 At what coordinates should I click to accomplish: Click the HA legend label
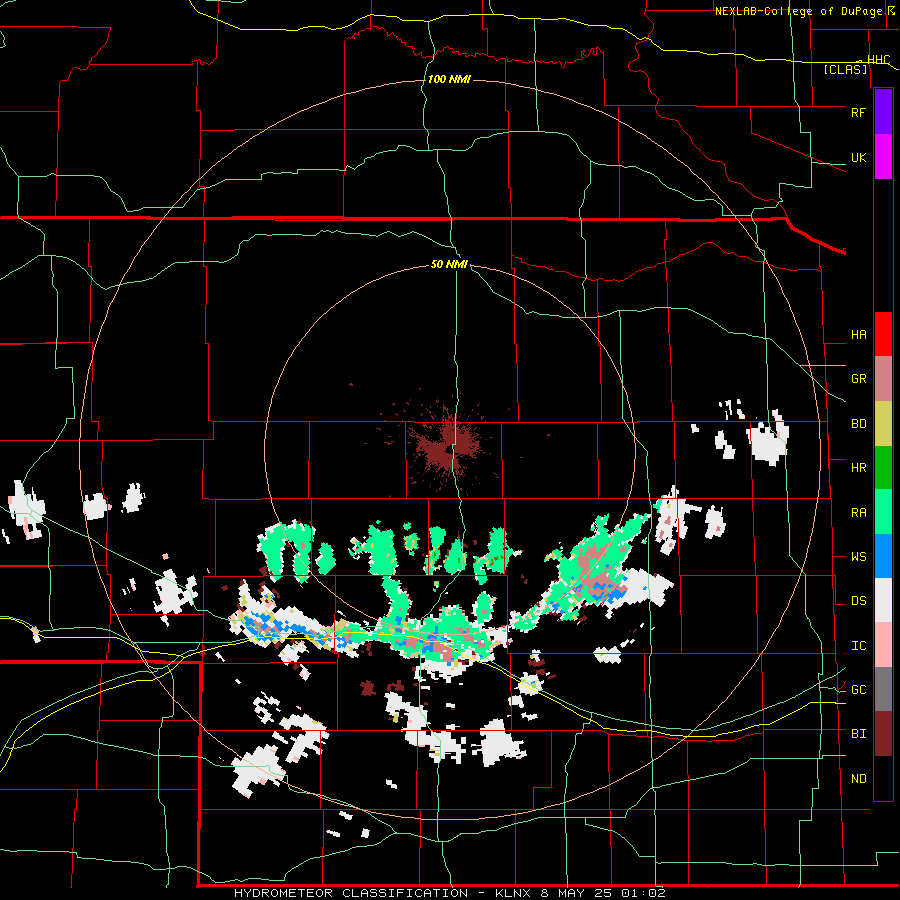858,335
